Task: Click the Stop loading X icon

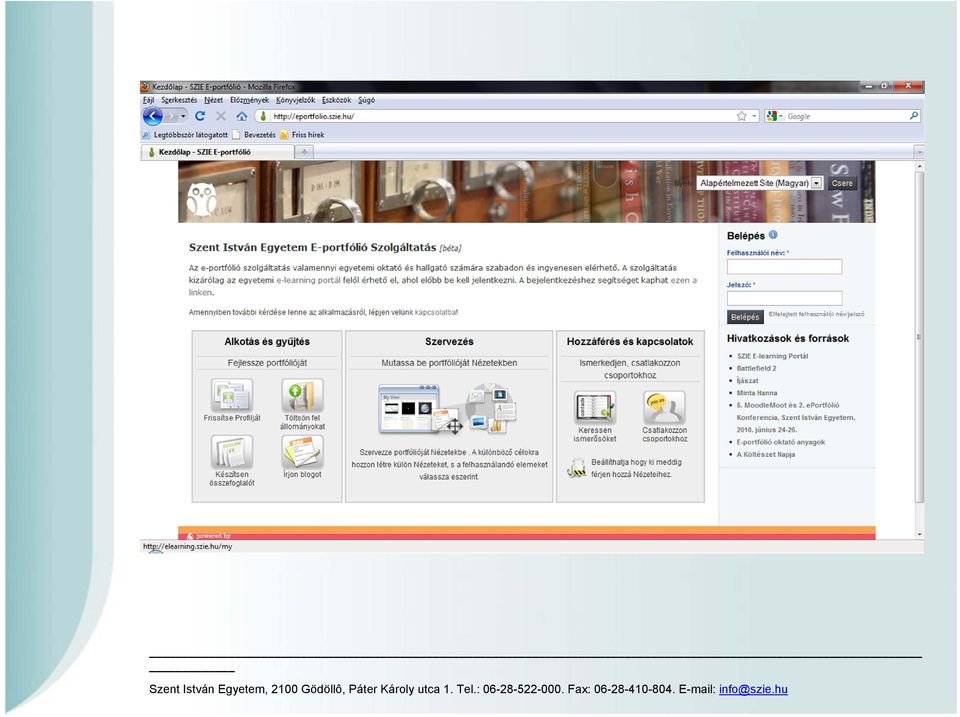Action: [x=221, y=116]
